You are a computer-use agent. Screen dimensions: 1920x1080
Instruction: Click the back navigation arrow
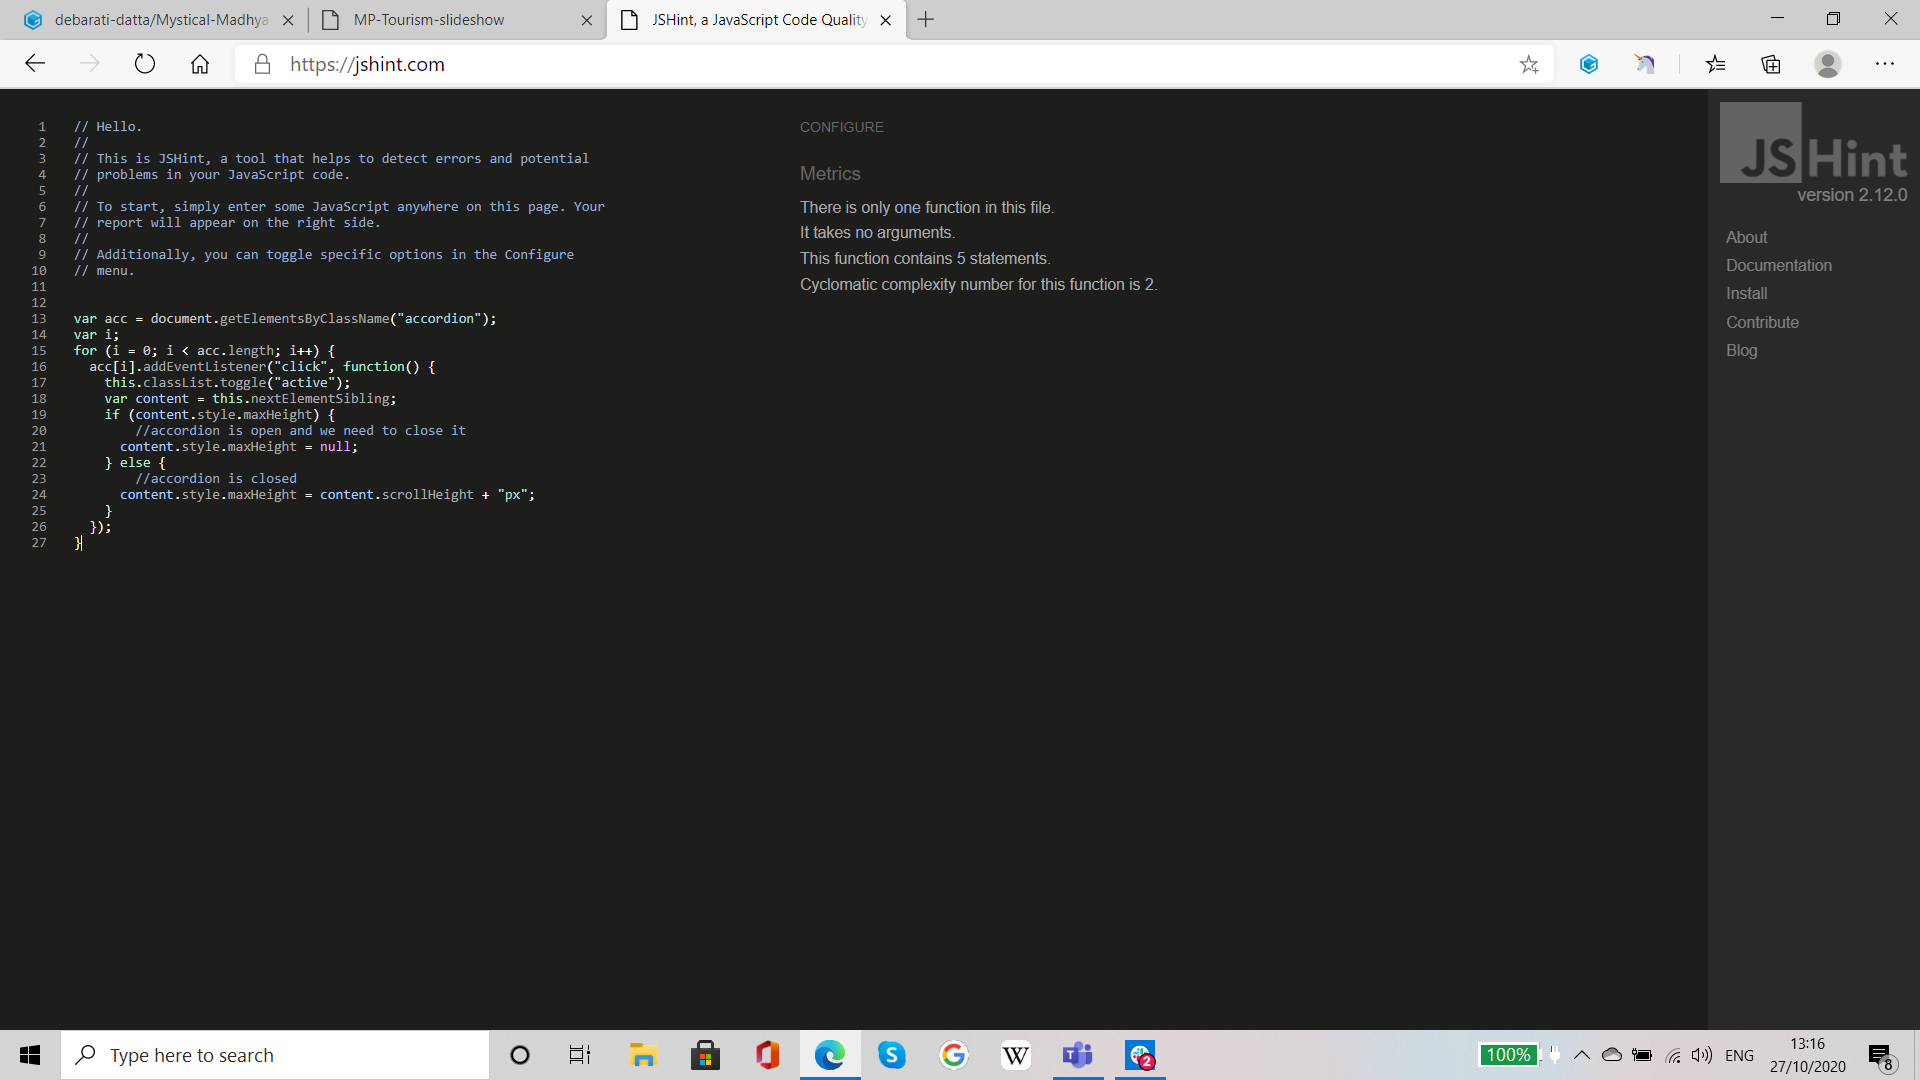click(36, 64)
